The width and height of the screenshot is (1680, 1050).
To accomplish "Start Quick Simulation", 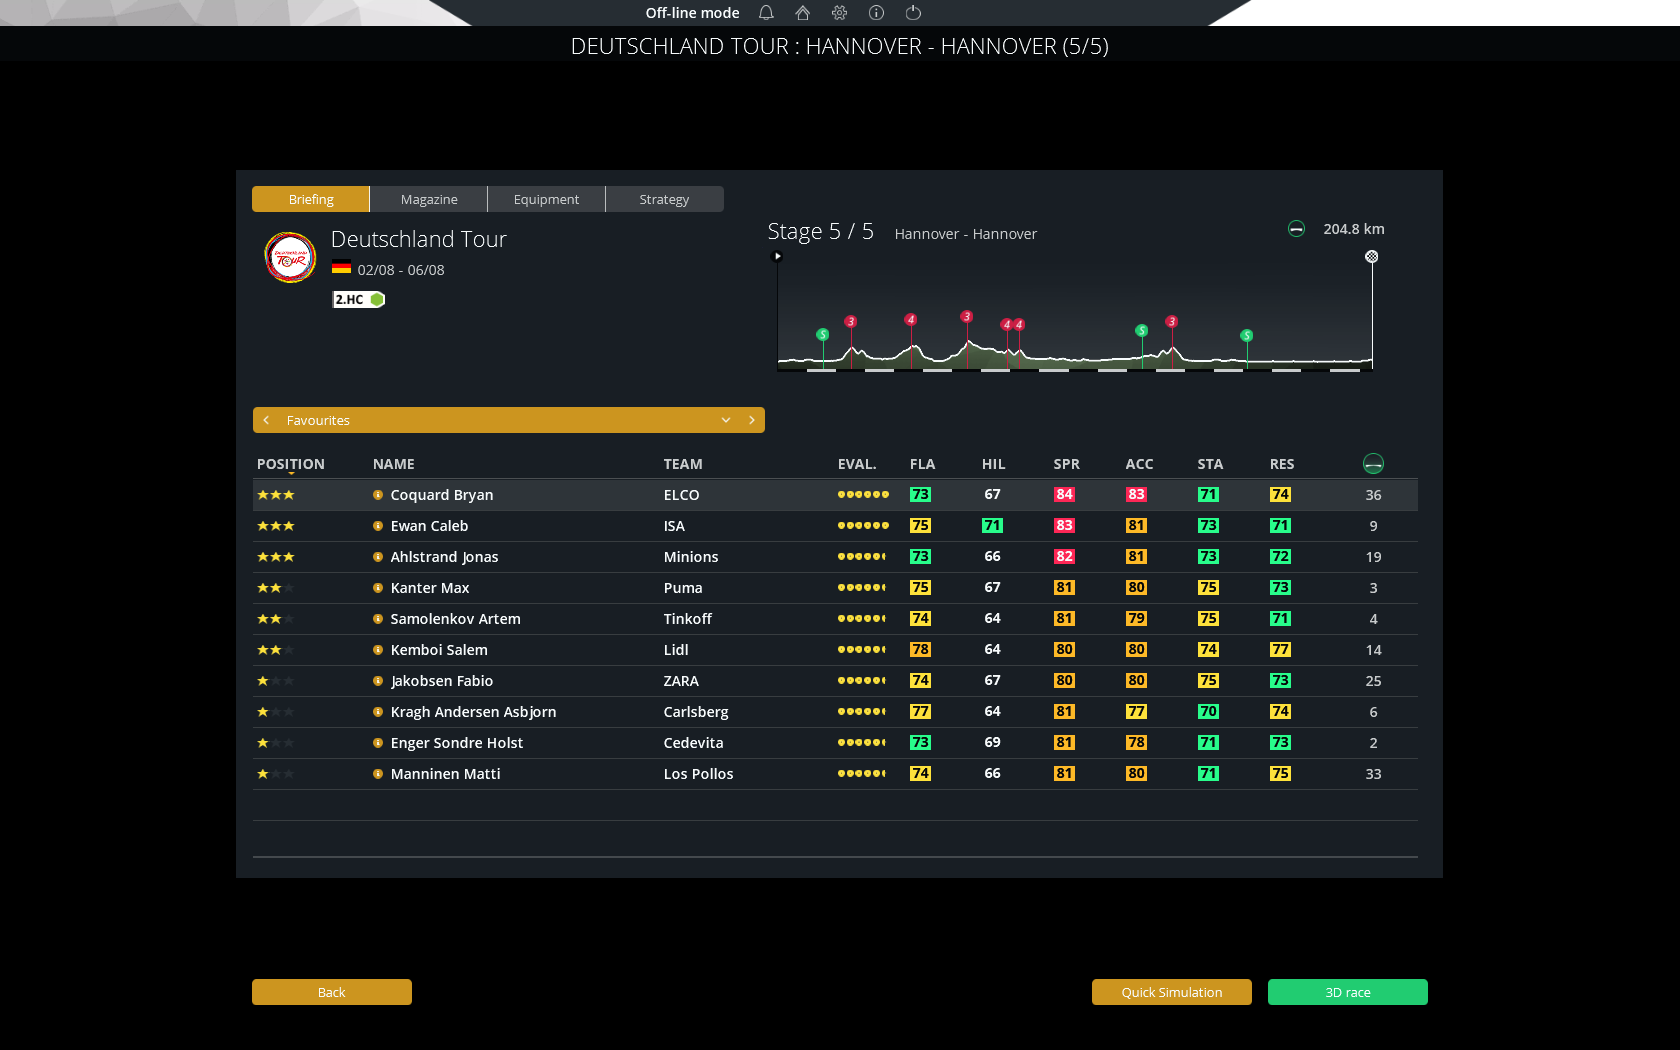I will [1172, 992].
